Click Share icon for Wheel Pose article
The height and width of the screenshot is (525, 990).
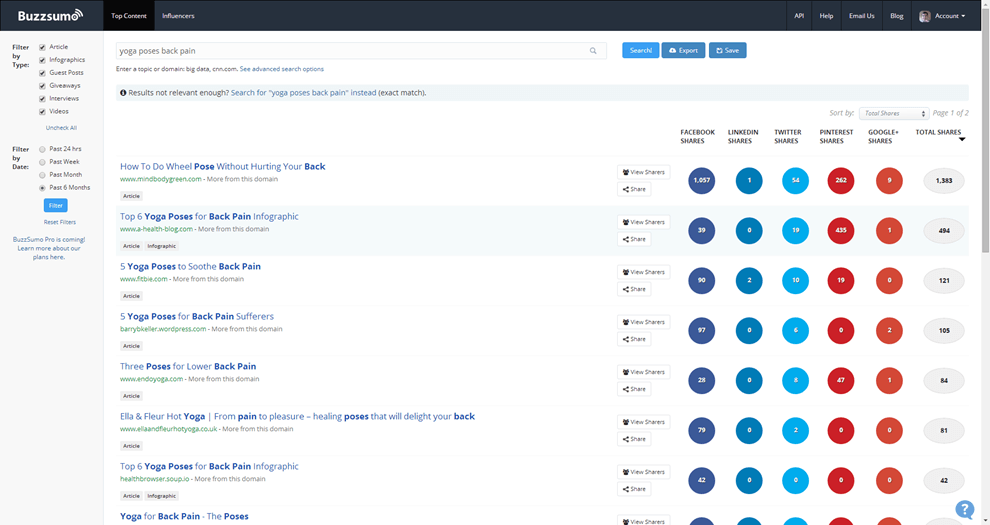coord(634,189)
